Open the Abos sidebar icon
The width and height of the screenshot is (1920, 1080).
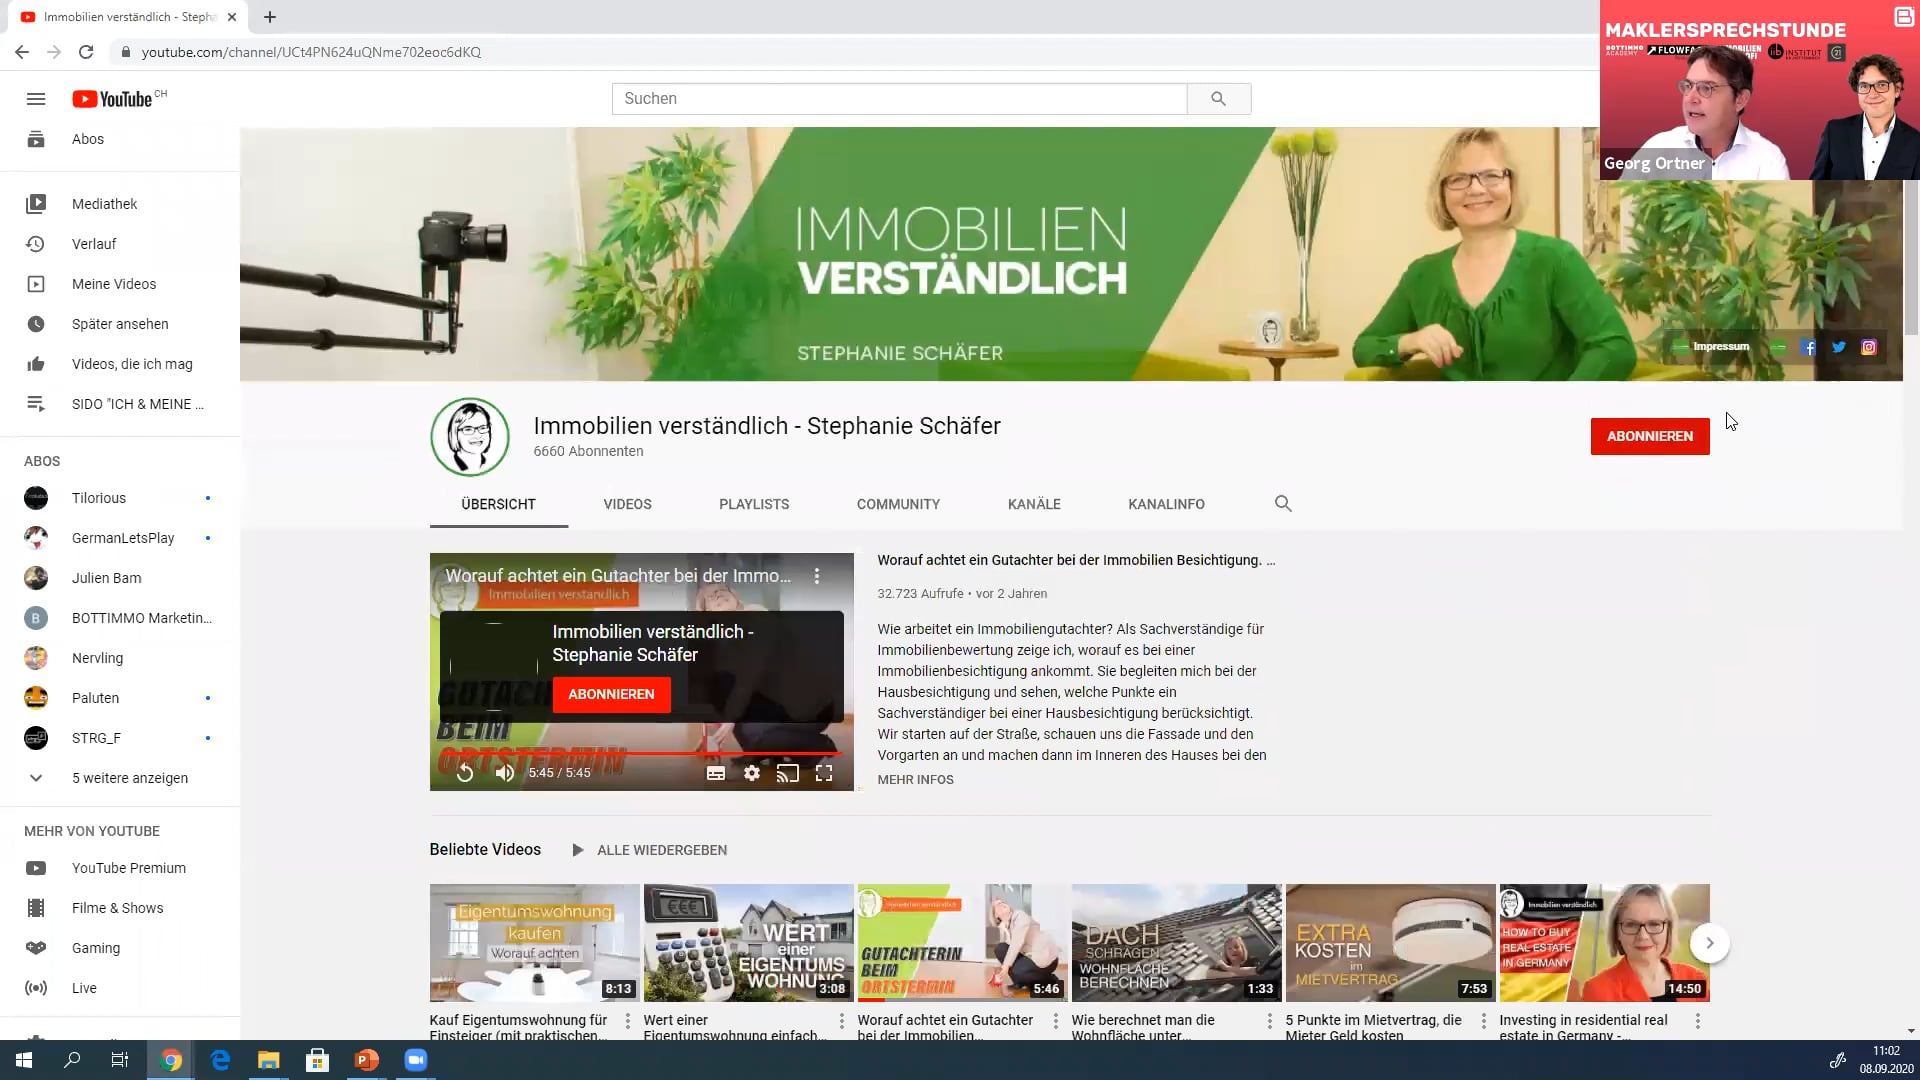point(36,139)
